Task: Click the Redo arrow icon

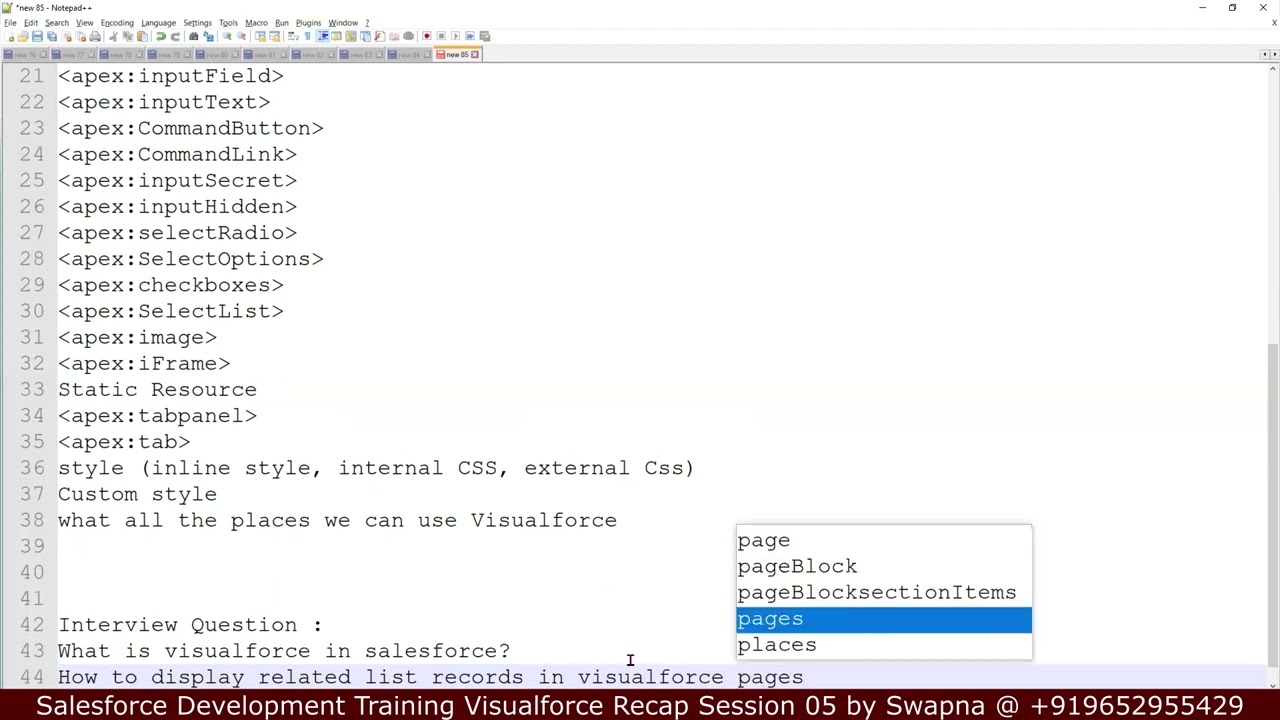Action: [x=175, y=36]
